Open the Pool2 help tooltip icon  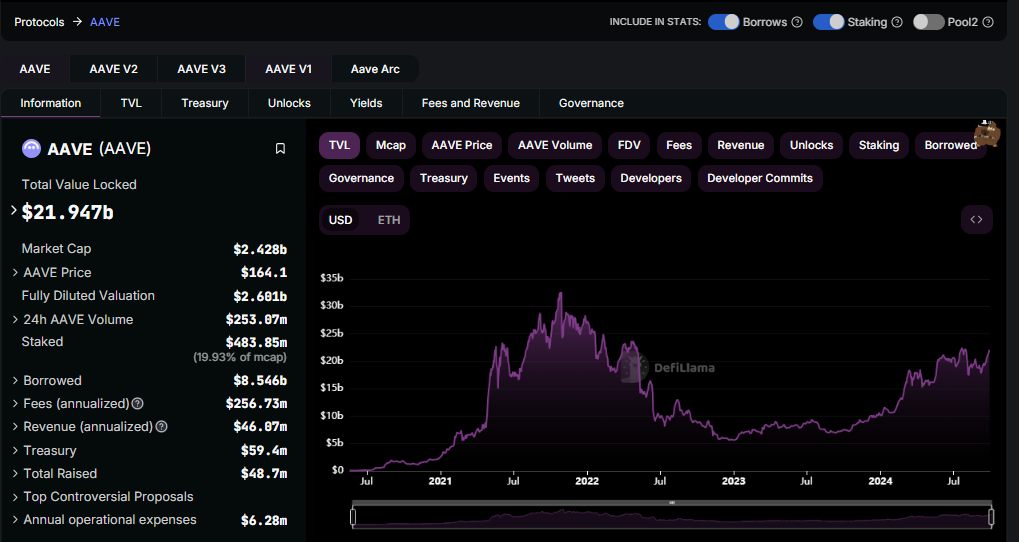click(988, 22)
